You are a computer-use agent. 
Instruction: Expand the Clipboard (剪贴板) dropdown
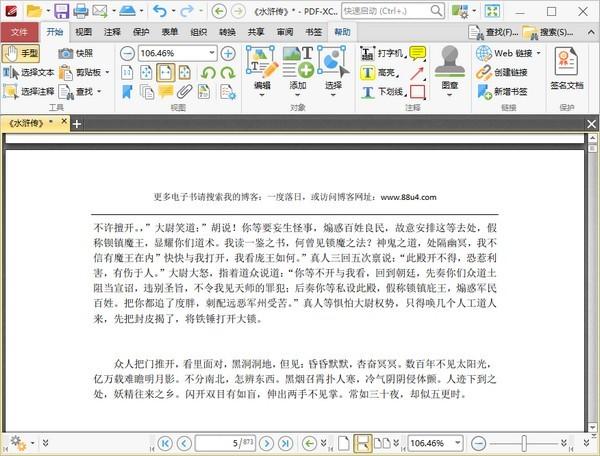pyautogui.click(x=108, y=72)
